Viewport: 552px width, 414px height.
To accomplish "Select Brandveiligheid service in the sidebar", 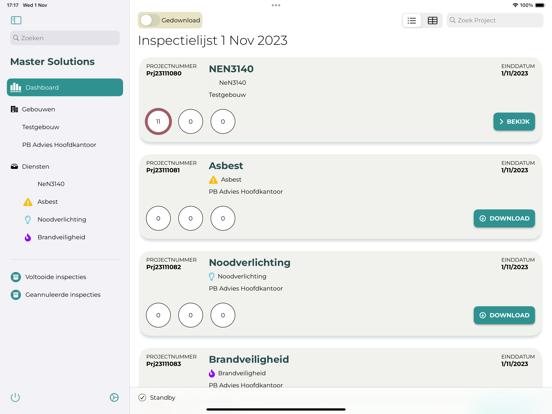I will (x=61, y=237).
